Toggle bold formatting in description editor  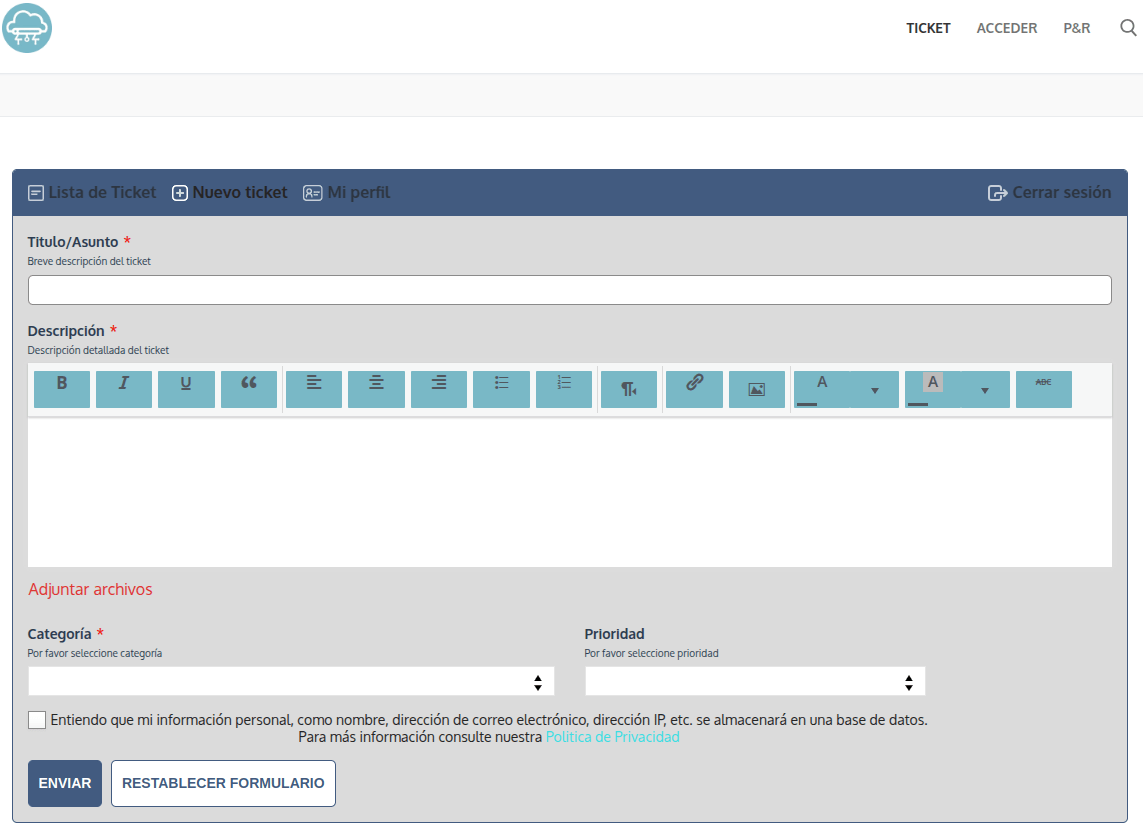click(x=62, y=389)
